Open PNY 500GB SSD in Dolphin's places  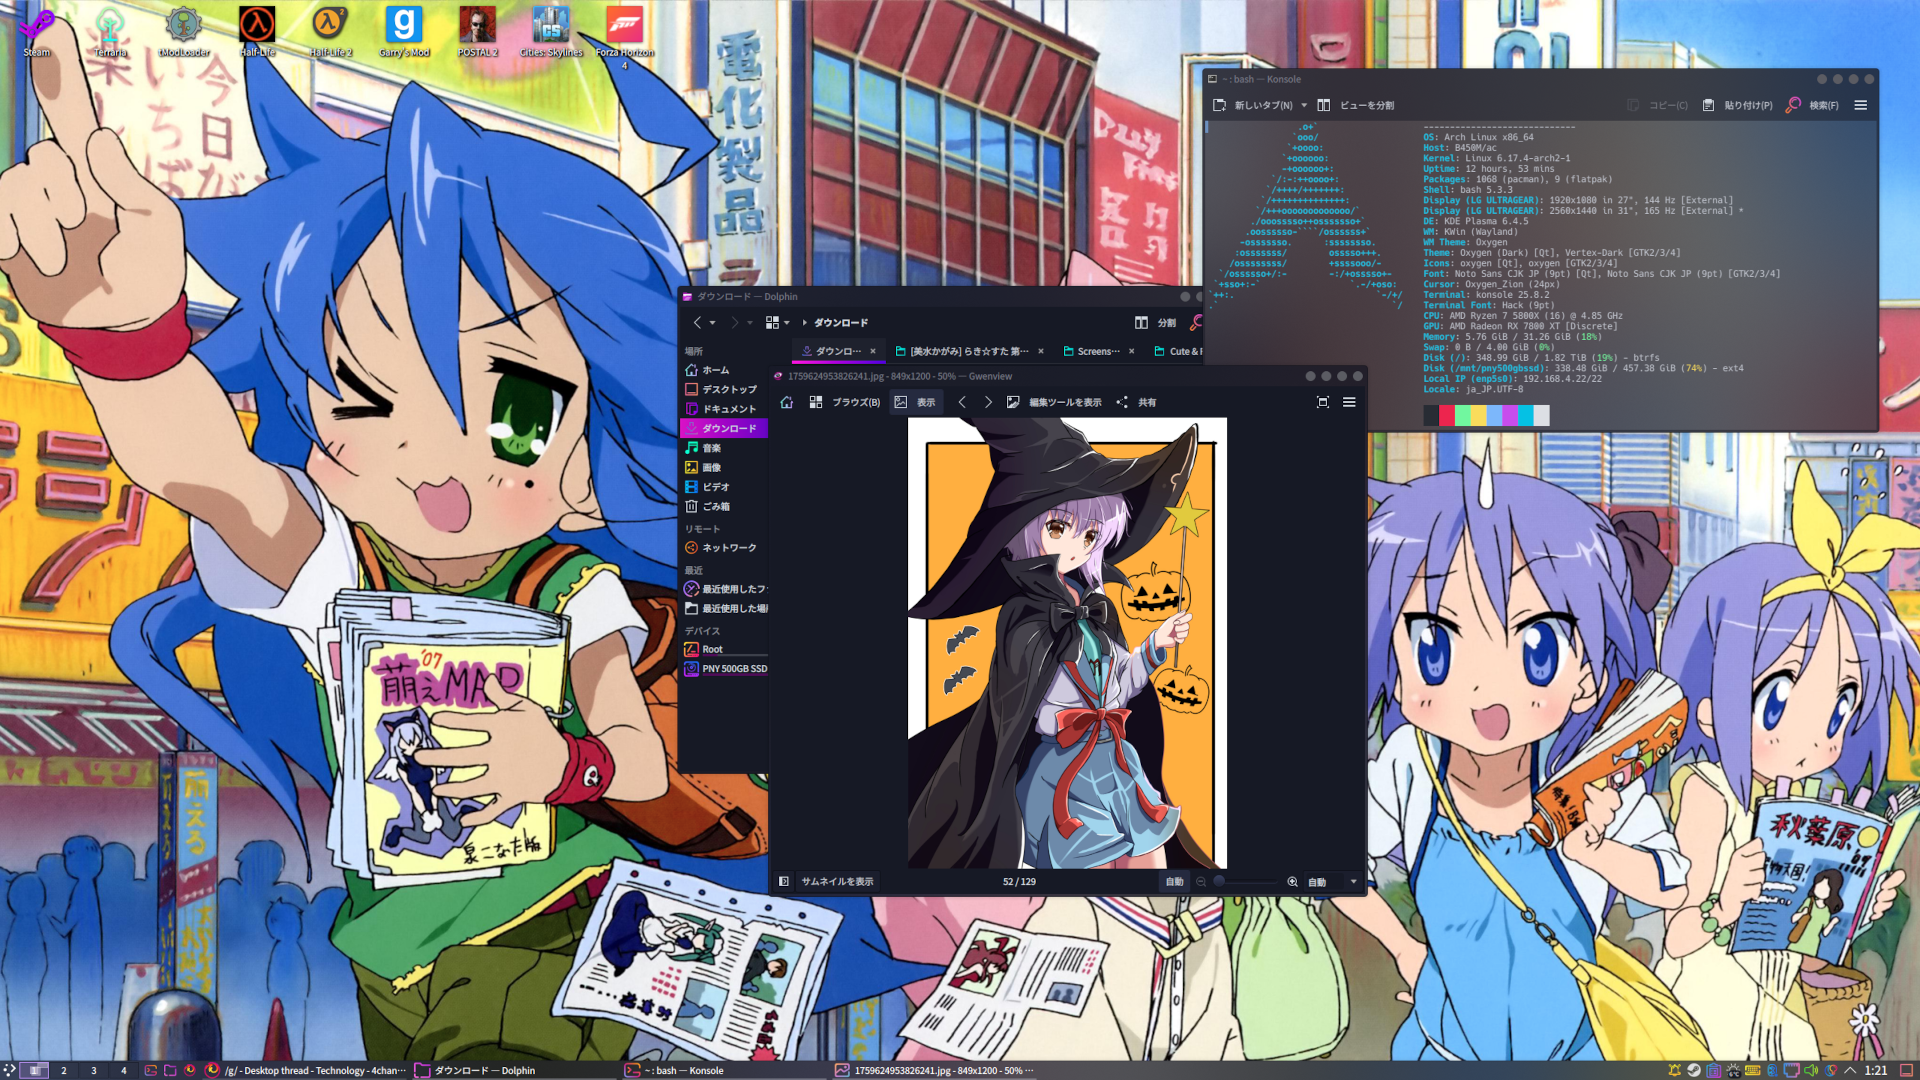pos(733,669)
